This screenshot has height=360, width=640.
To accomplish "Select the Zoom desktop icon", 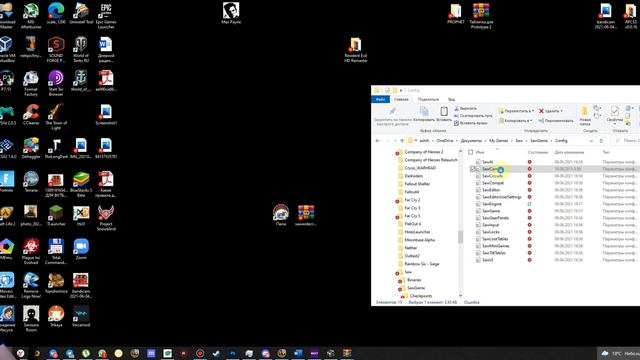I will click(81, 249).
